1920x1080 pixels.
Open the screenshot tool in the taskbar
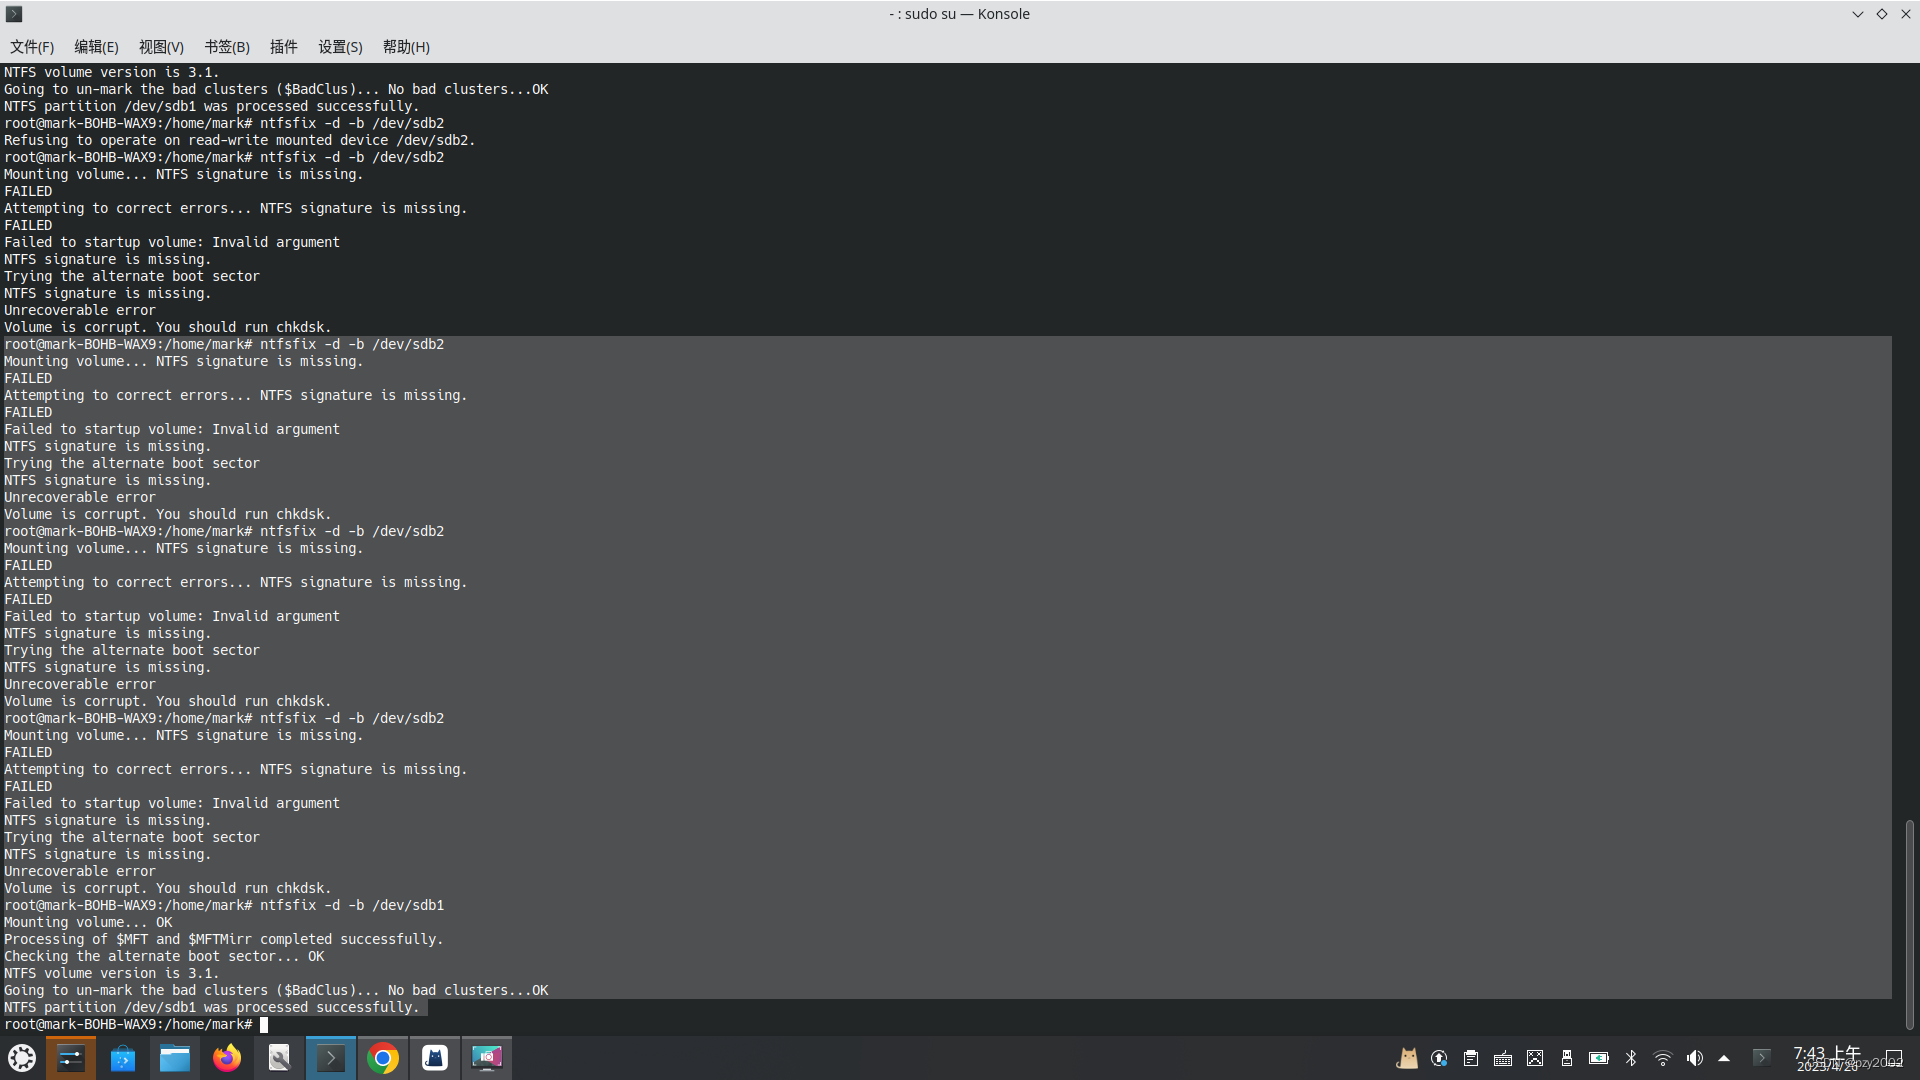(x=487, y=1058)
